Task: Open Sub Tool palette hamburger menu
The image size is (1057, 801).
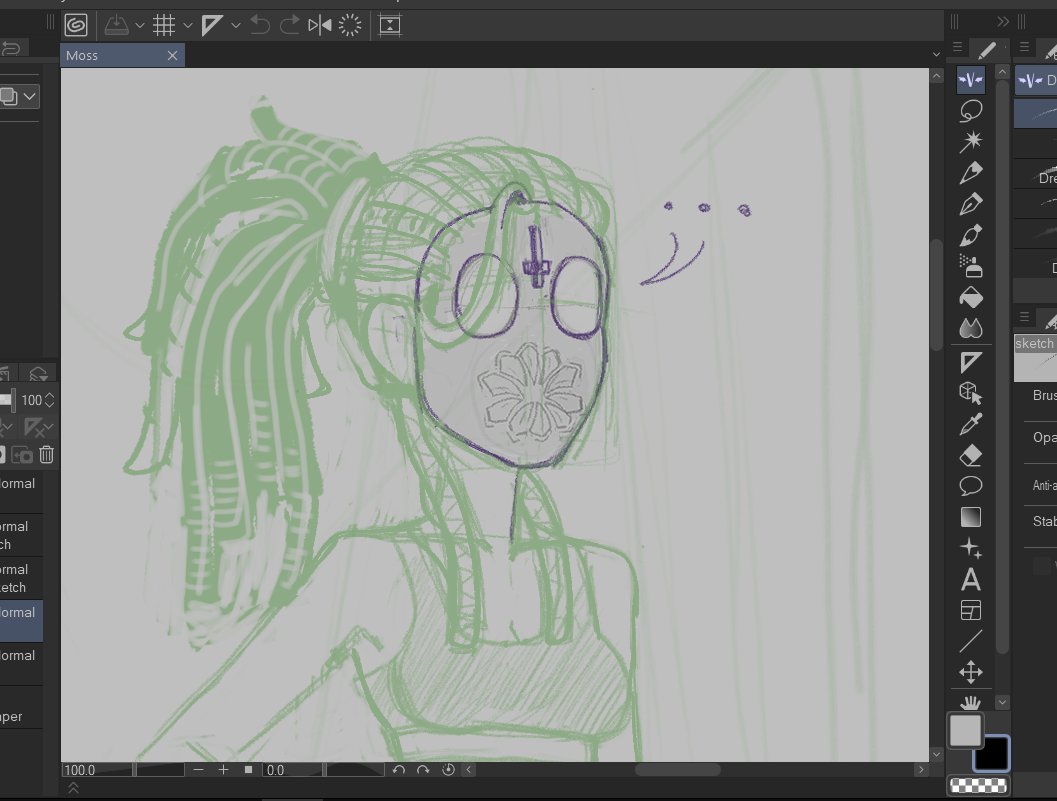Action: pos(1024,47)
